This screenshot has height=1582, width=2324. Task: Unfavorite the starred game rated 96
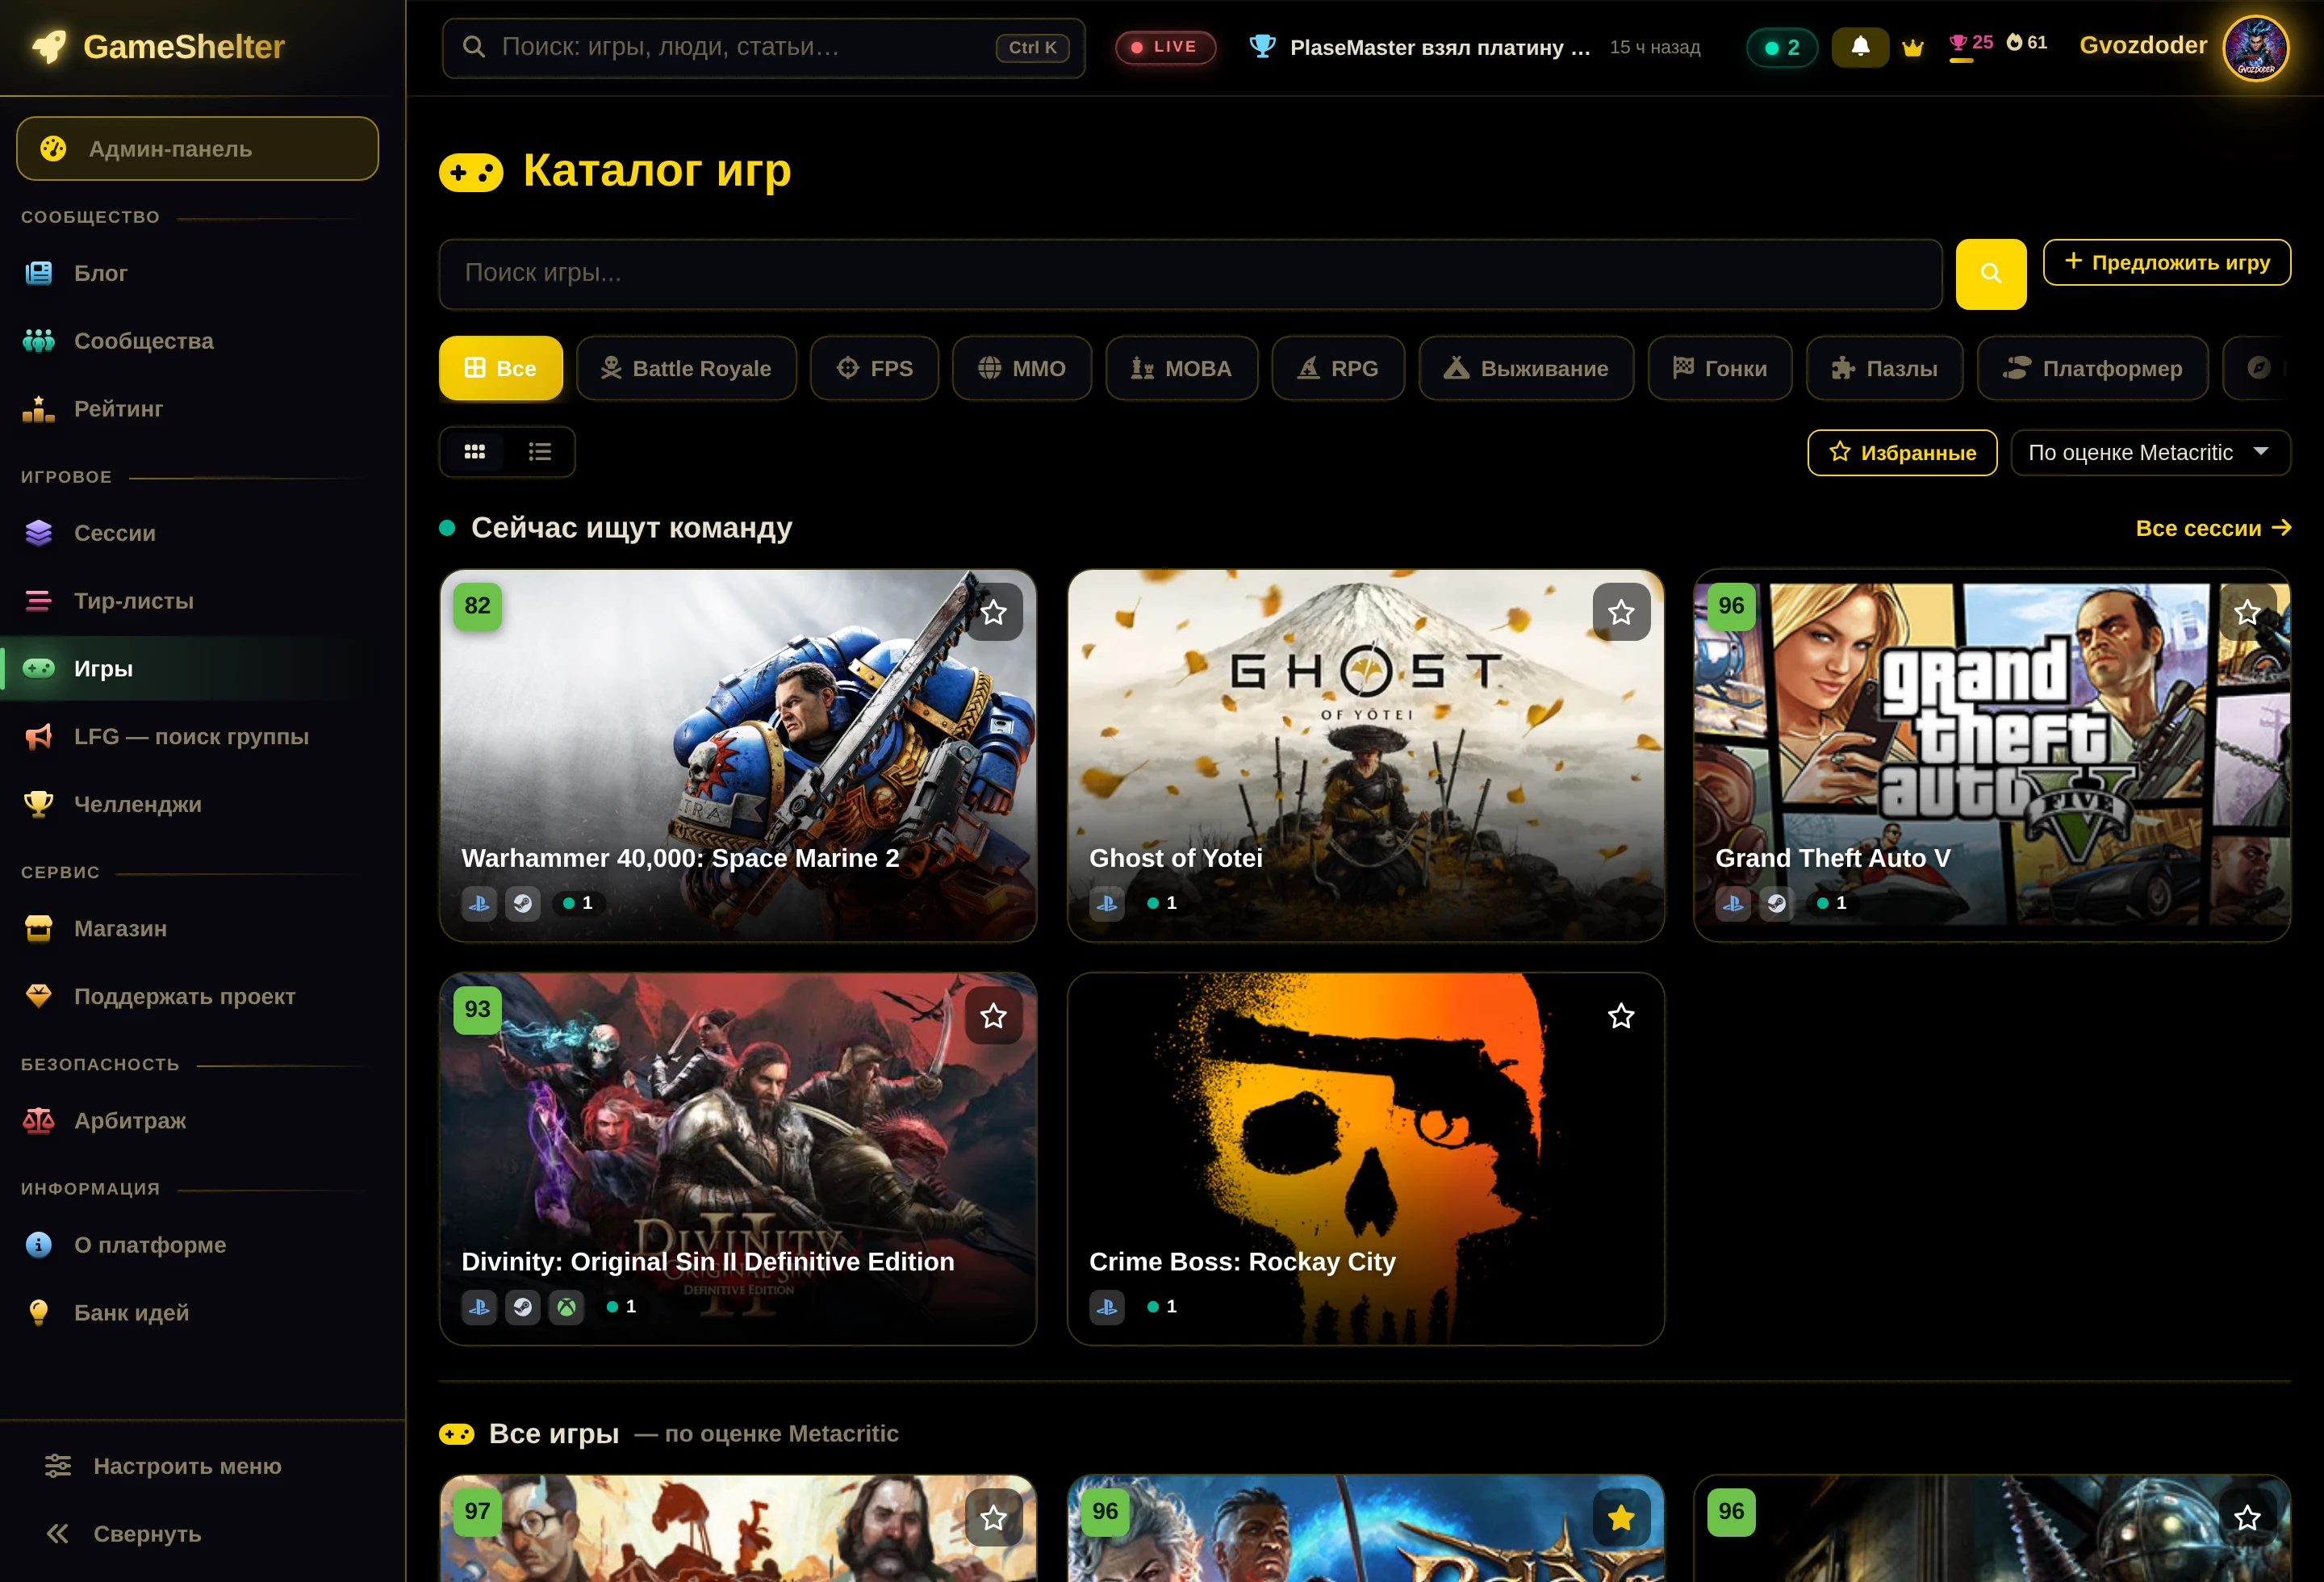(1621, 1518)
